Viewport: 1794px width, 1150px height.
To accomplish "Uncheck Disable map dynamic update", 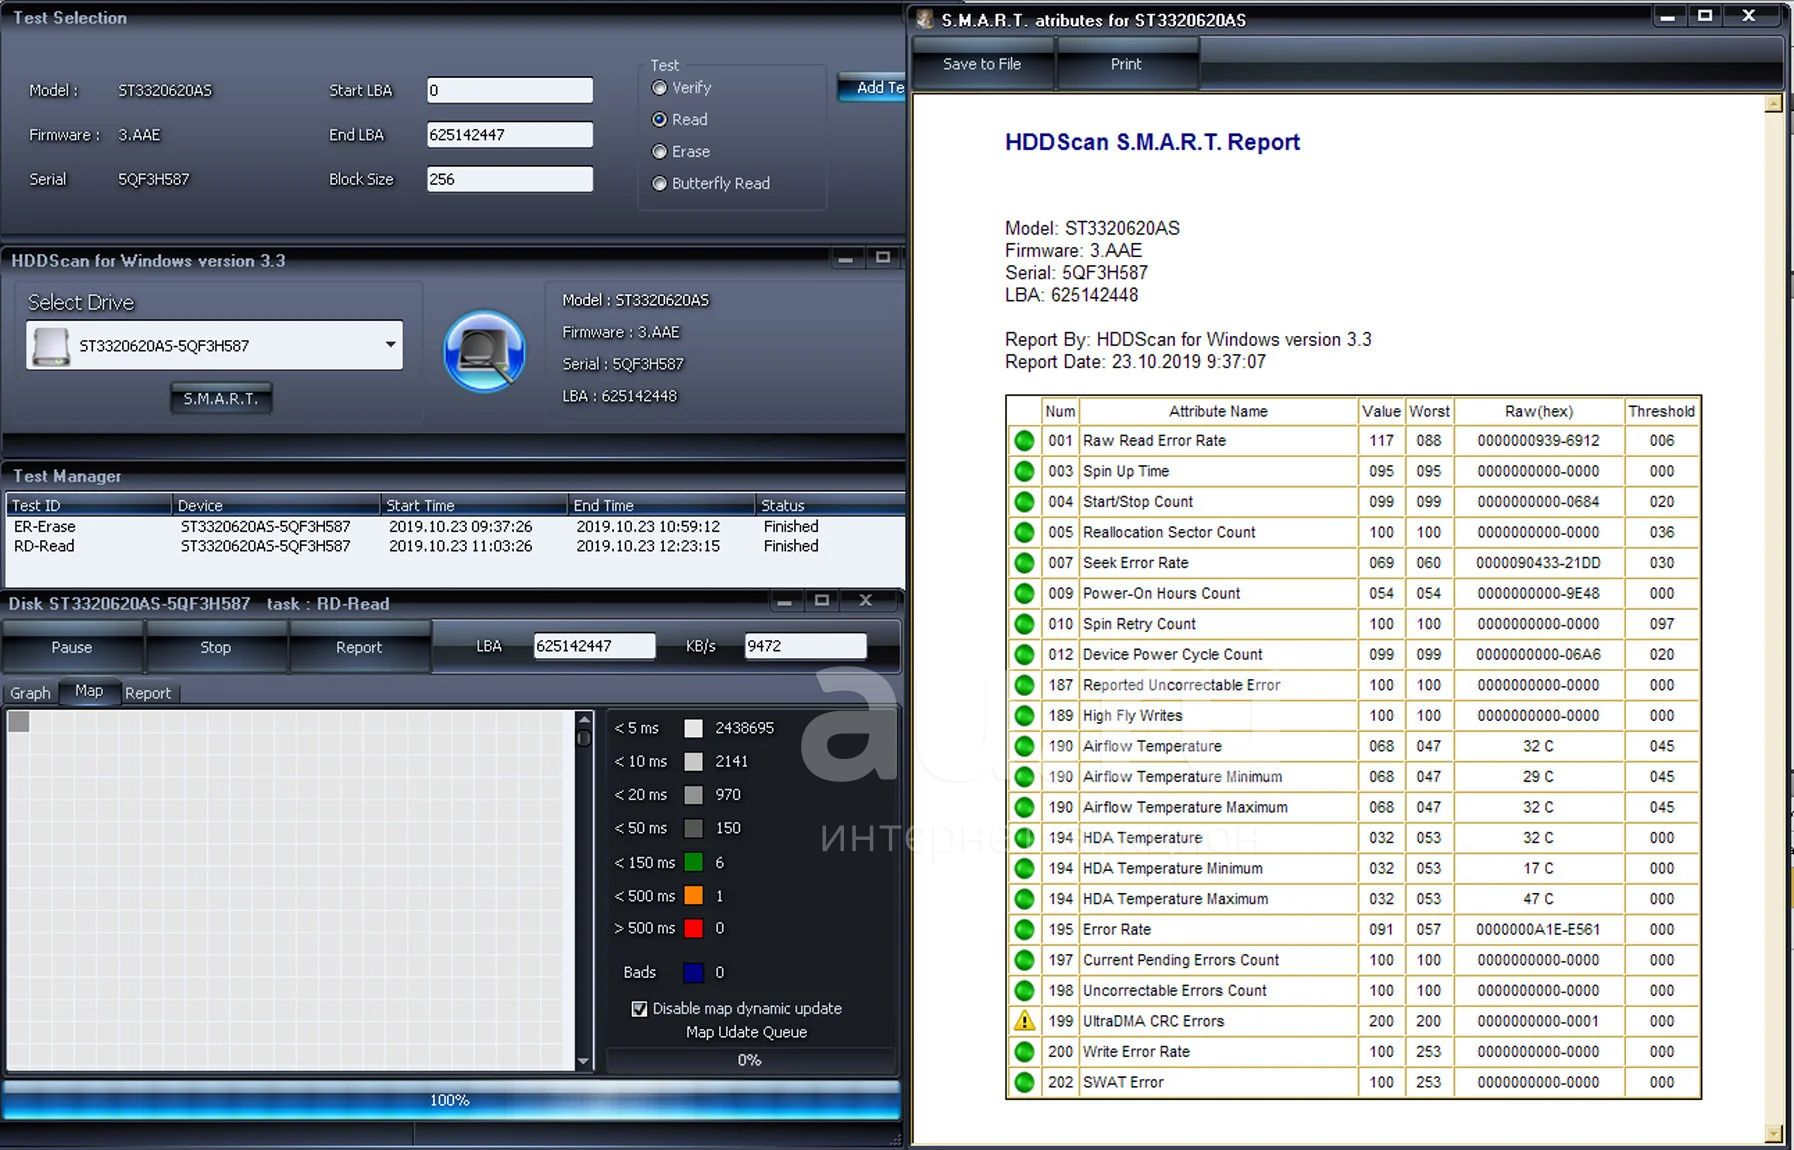I will click(x=639, y=1009).
